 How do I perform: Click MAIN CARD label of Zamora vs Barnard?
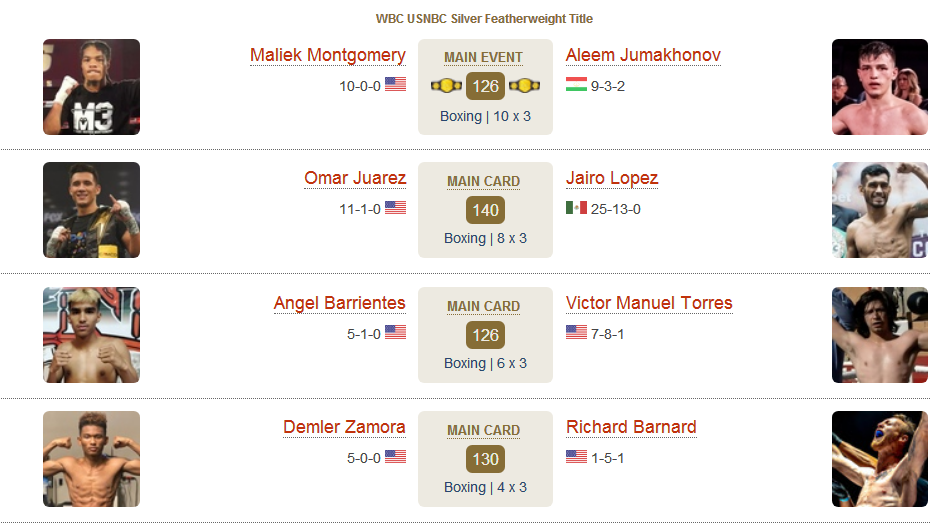483,430
